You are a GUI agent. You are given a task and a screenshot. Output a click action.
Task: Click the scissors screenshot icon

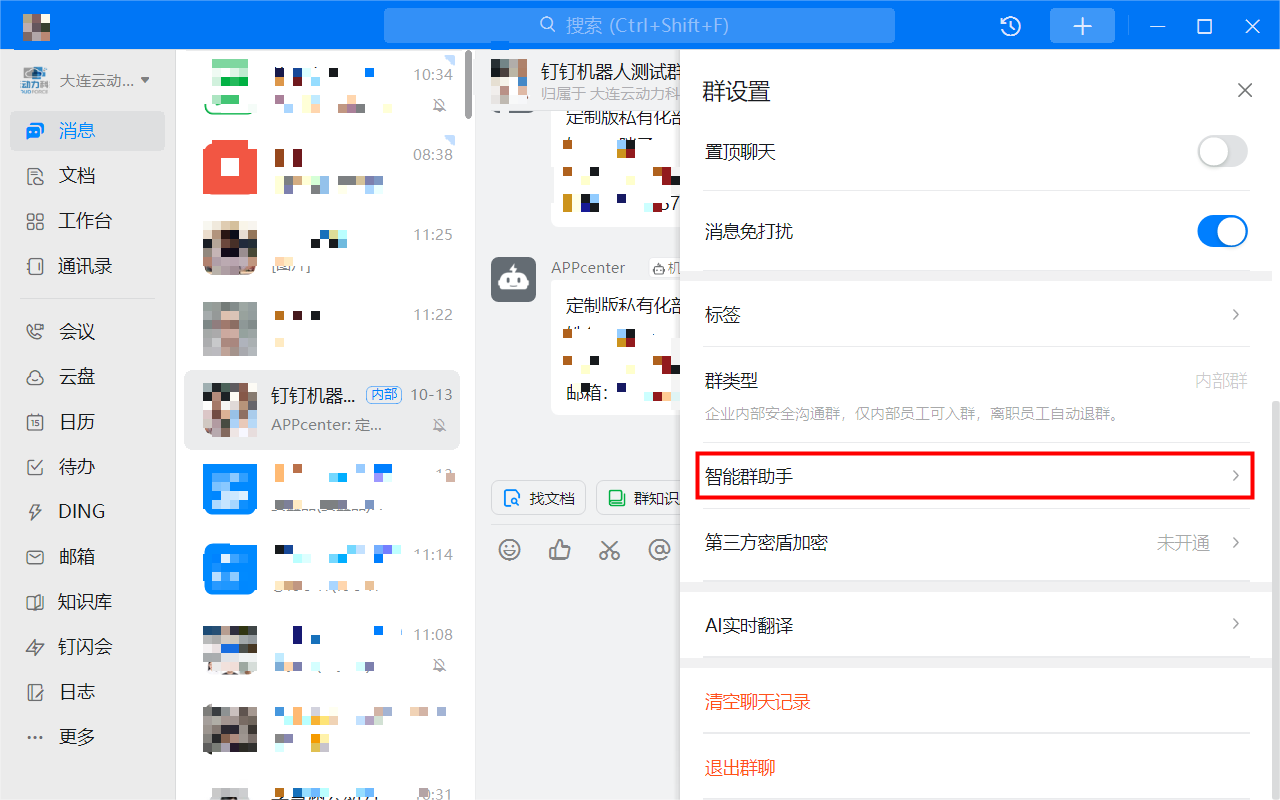pos(610,549)
